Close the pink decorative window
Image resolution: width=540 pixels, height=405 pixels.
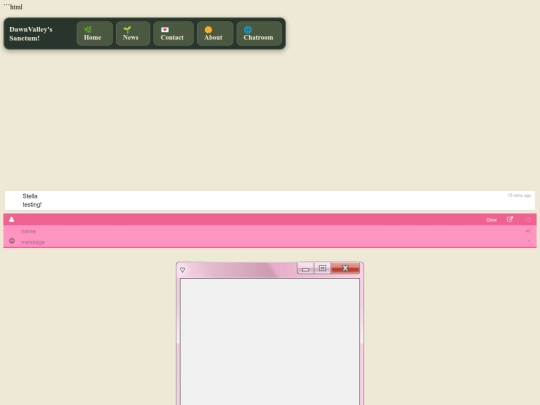pyautogui.click(x=345, y=268)
